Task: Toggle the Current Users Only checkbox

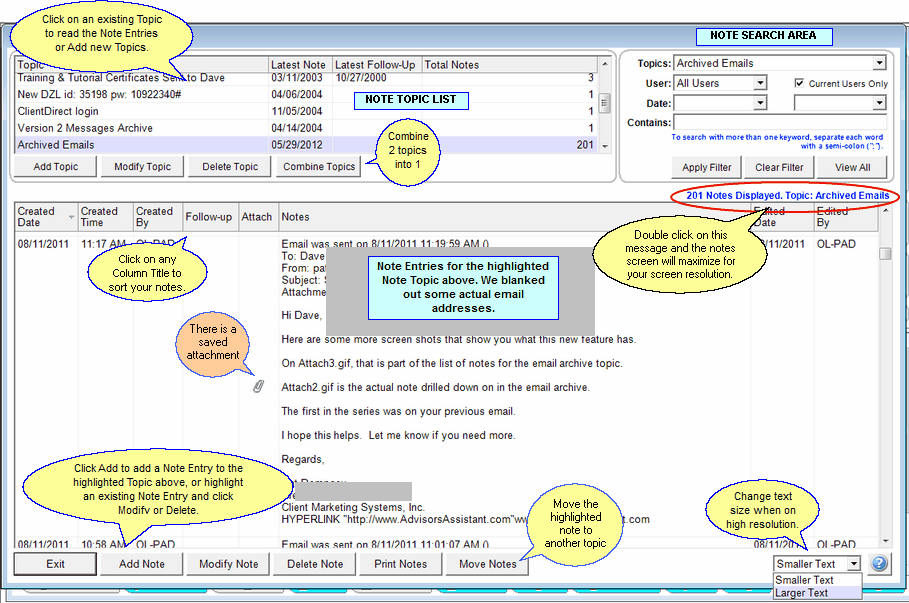Action: [x=799, y=83]
